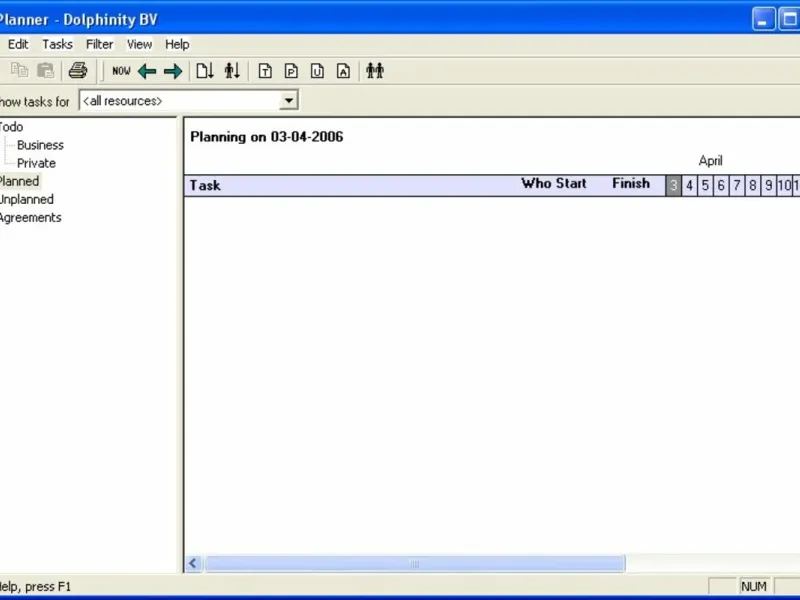
Task: Click the two-people resources icon
Action: [375, 70]
